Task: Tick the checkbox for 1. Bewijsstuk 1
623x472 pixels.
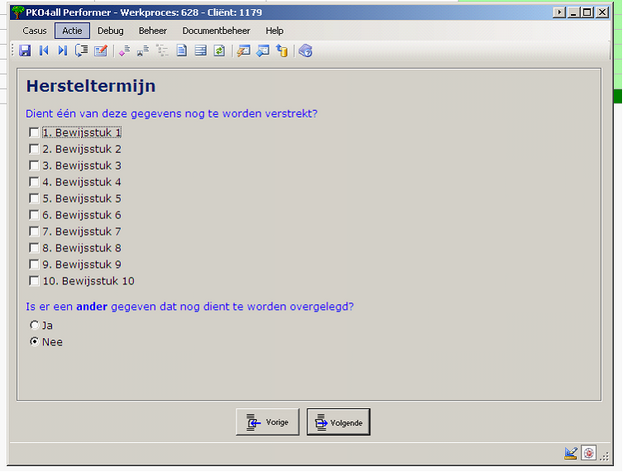Action: tap(34, 132)
